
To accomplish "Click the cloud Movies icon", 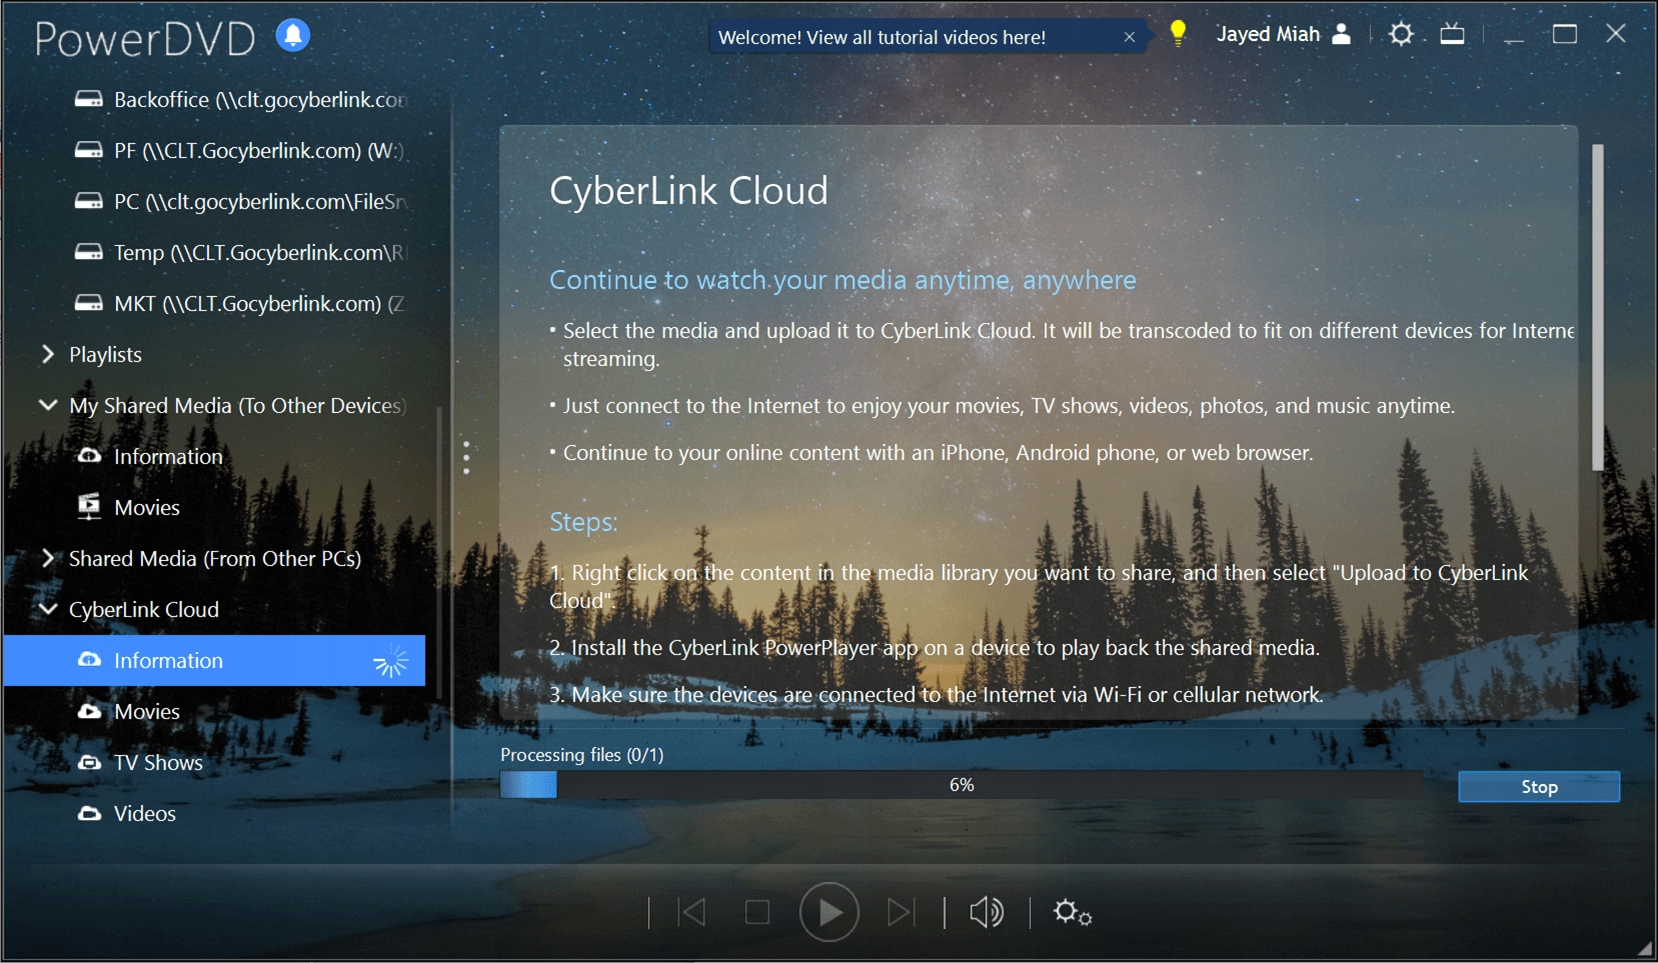I will point(89,711).
